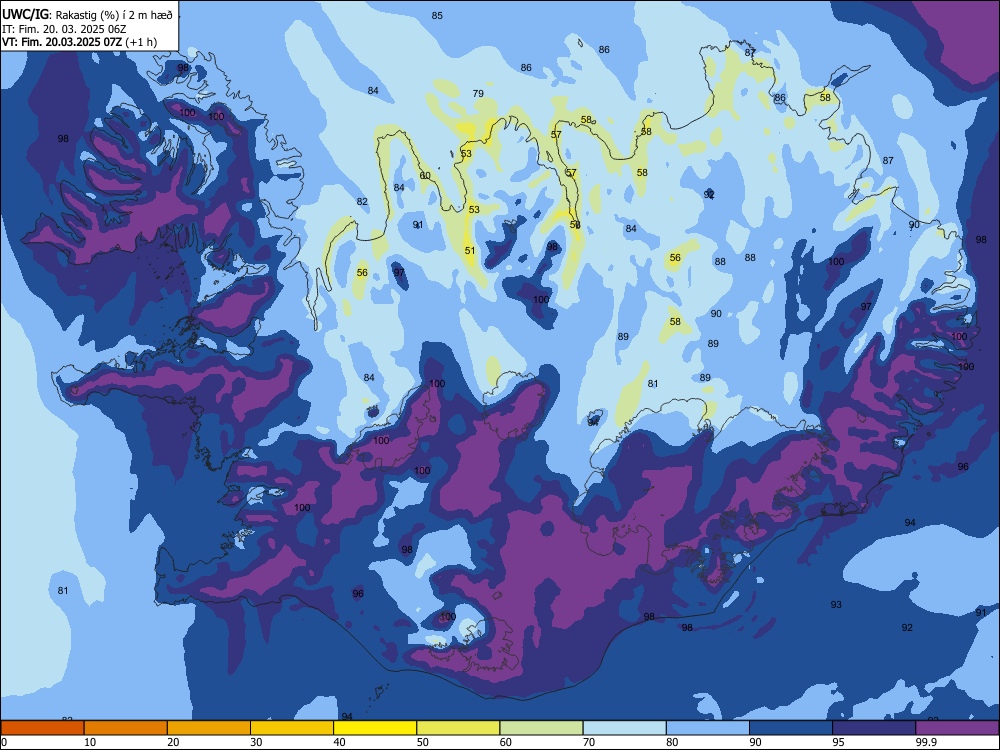The height and width of the screenshot is (750, 1000).
Task: Click the dark orange 0–10 legend swatch
Action: pos(42,728)
